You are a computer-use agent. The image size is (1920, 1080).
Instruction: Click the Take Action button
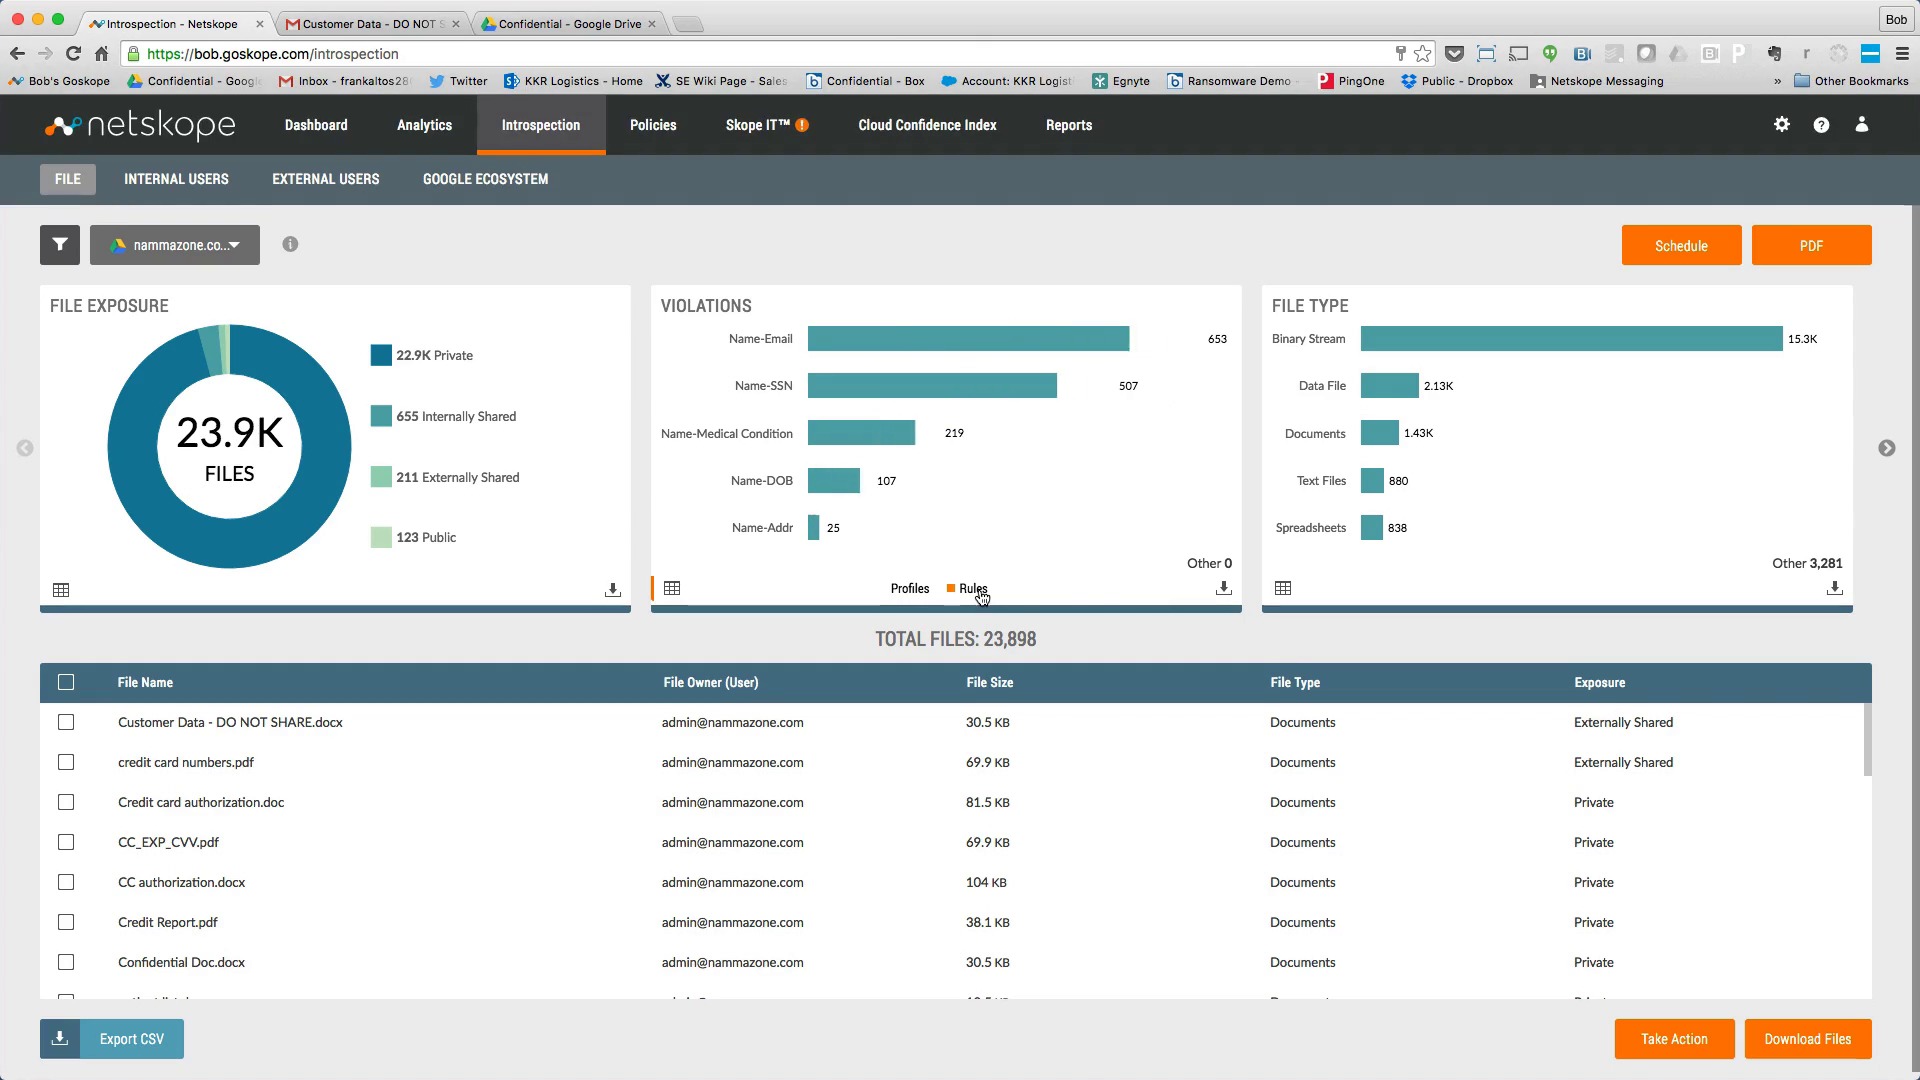click(x=1674, y=1039)
